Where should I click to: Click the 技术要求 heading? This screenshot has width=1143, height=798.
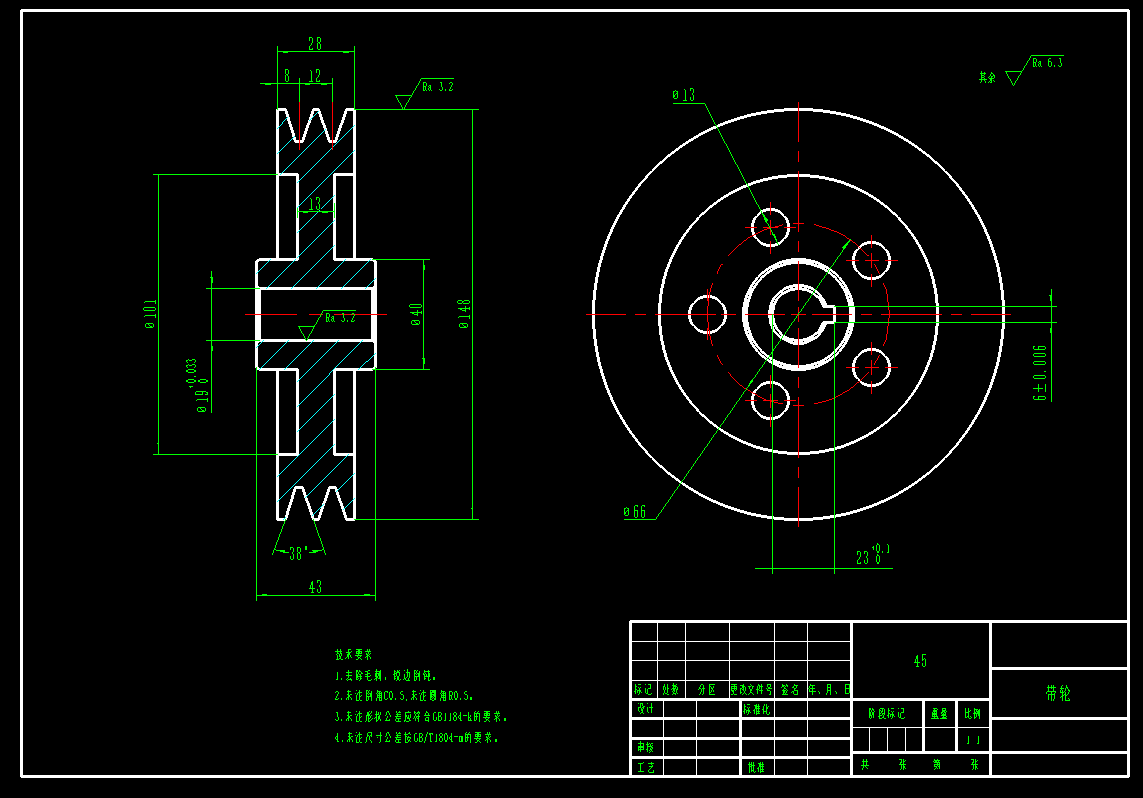(x=354, y=654)
